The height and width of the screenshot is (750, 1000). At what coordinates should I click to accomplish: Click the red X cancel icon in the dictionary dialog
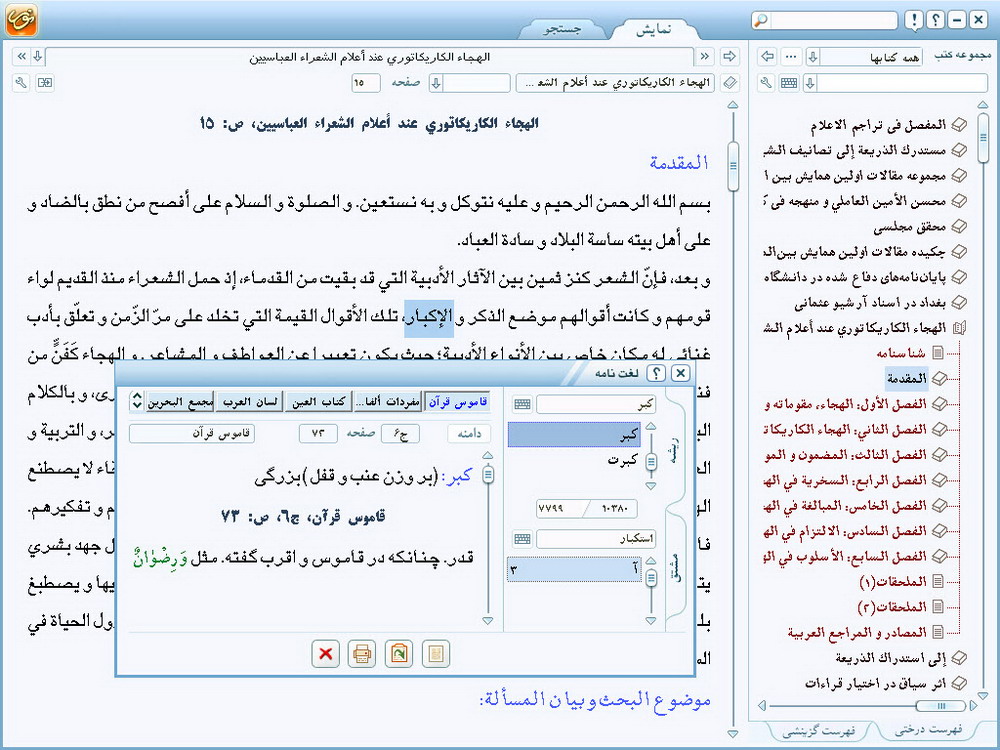[x=326, y=654]
